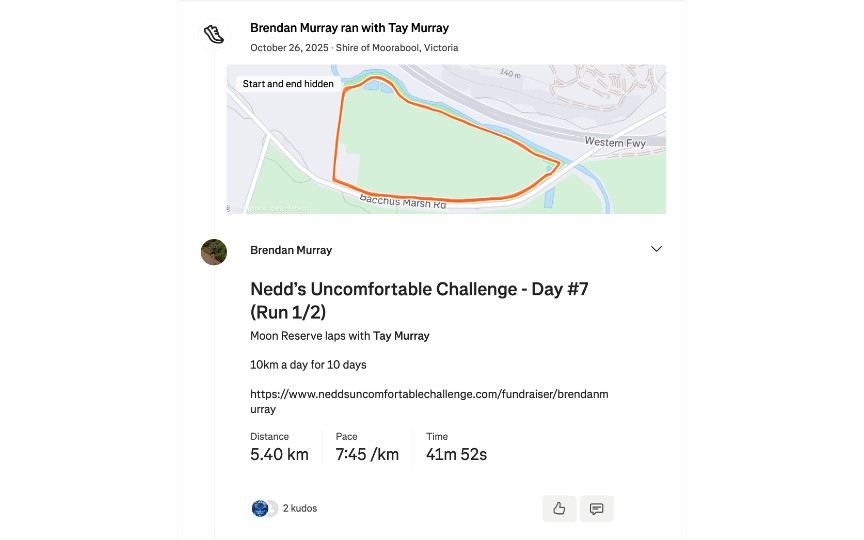Click the running shoe activity icon

coord(213,34)
